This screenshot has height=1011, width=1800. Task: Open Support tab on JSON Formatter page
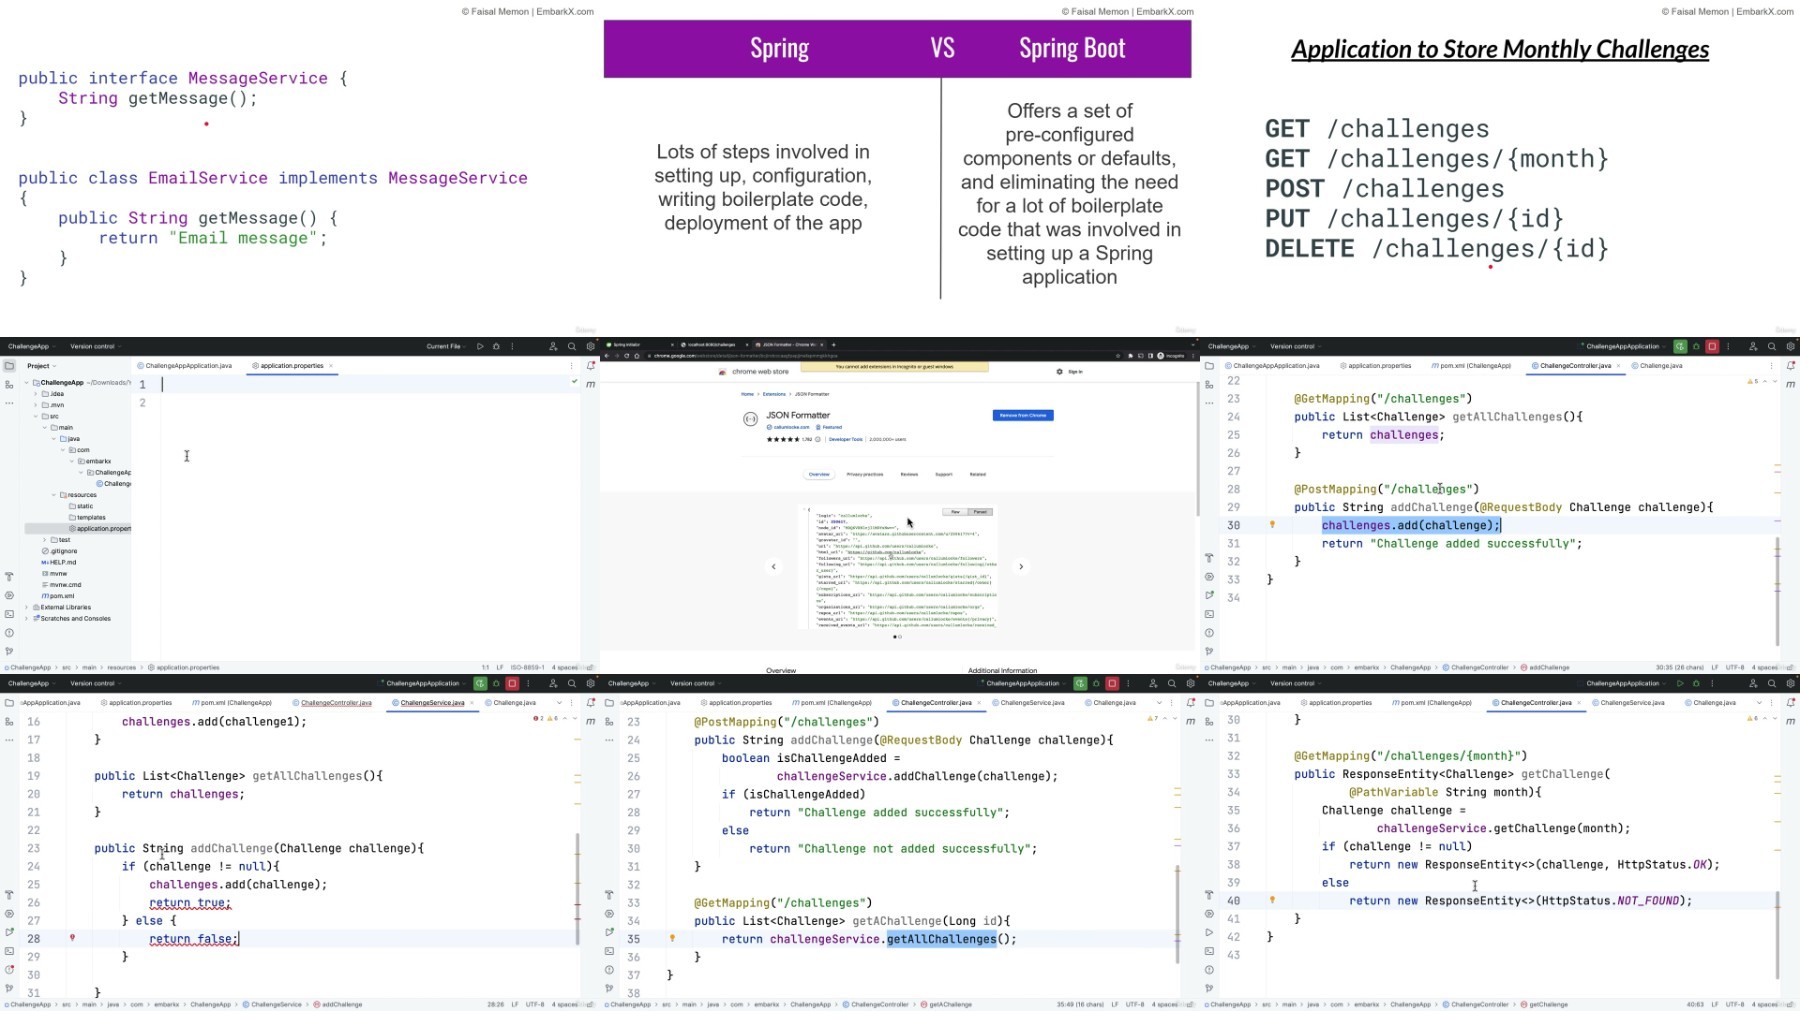pos(944,474)
